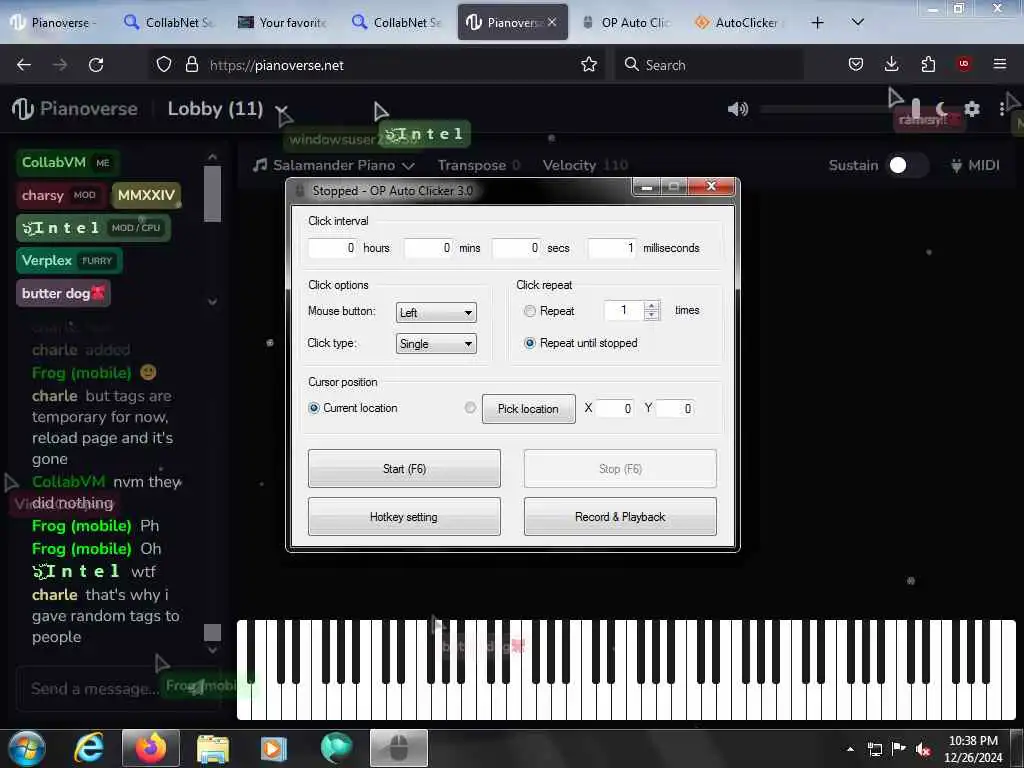Viewport: 1024px width, 768px height.
Task: Open the Firefox hamburger menu
Action: click(999, 64)
